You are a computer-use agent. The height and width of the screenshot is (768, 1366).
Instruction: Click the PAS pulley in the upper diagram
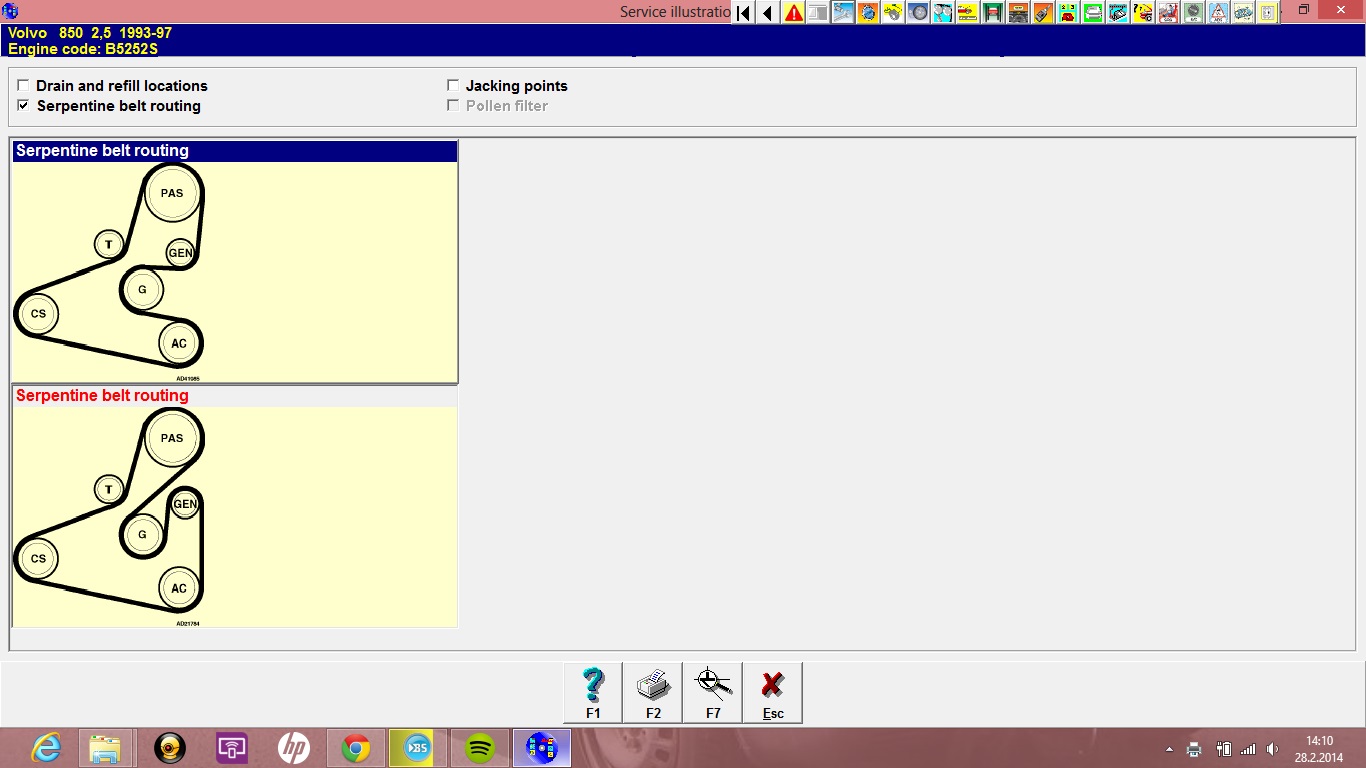172,193
